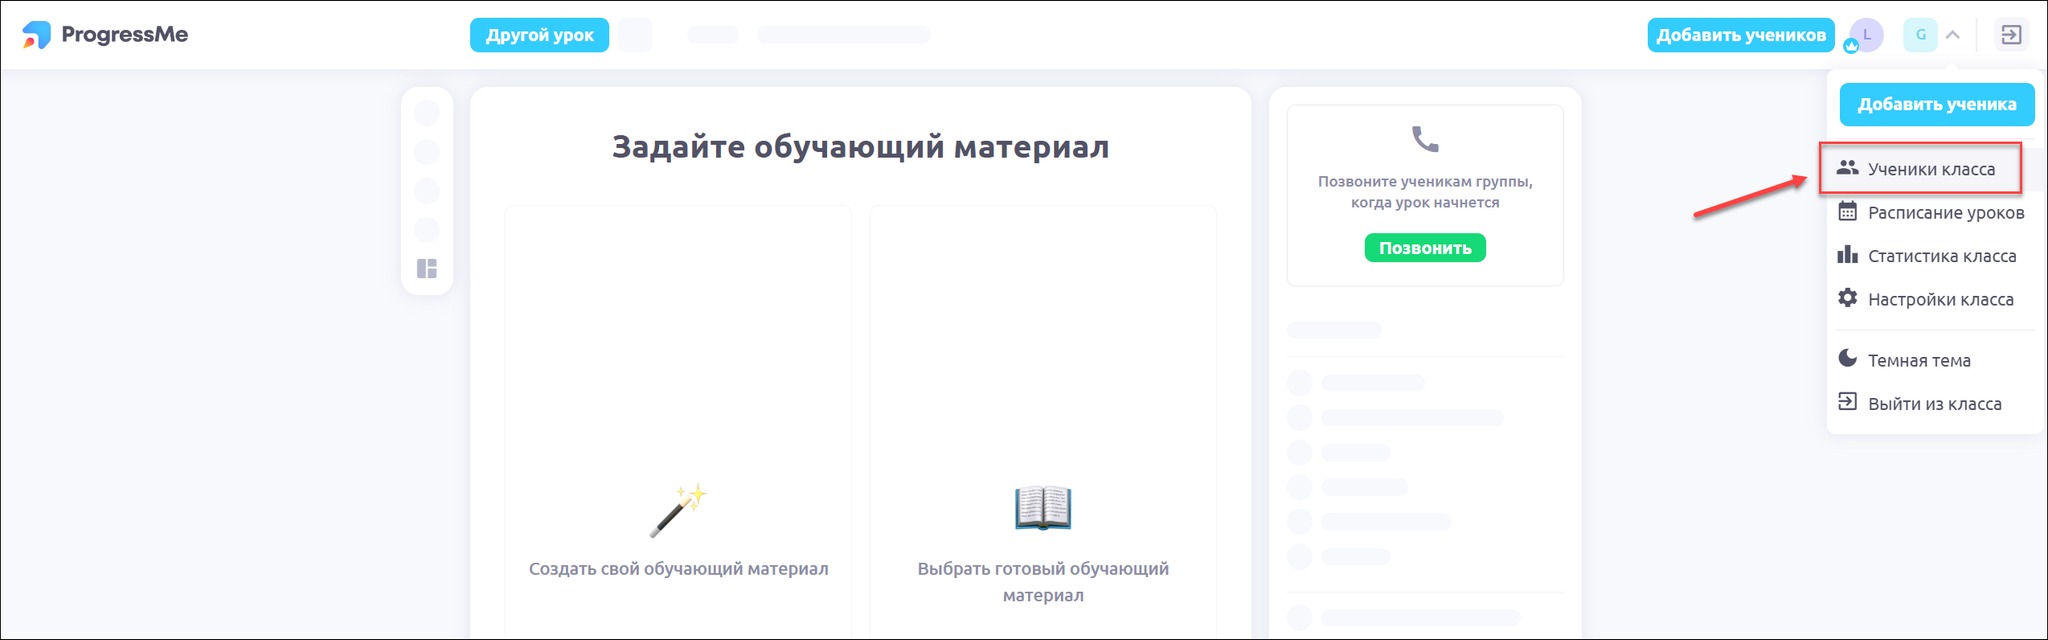2048x640 pixels.
Task: Select Создать свой обучающий материал card
Action: pos(678,420)
